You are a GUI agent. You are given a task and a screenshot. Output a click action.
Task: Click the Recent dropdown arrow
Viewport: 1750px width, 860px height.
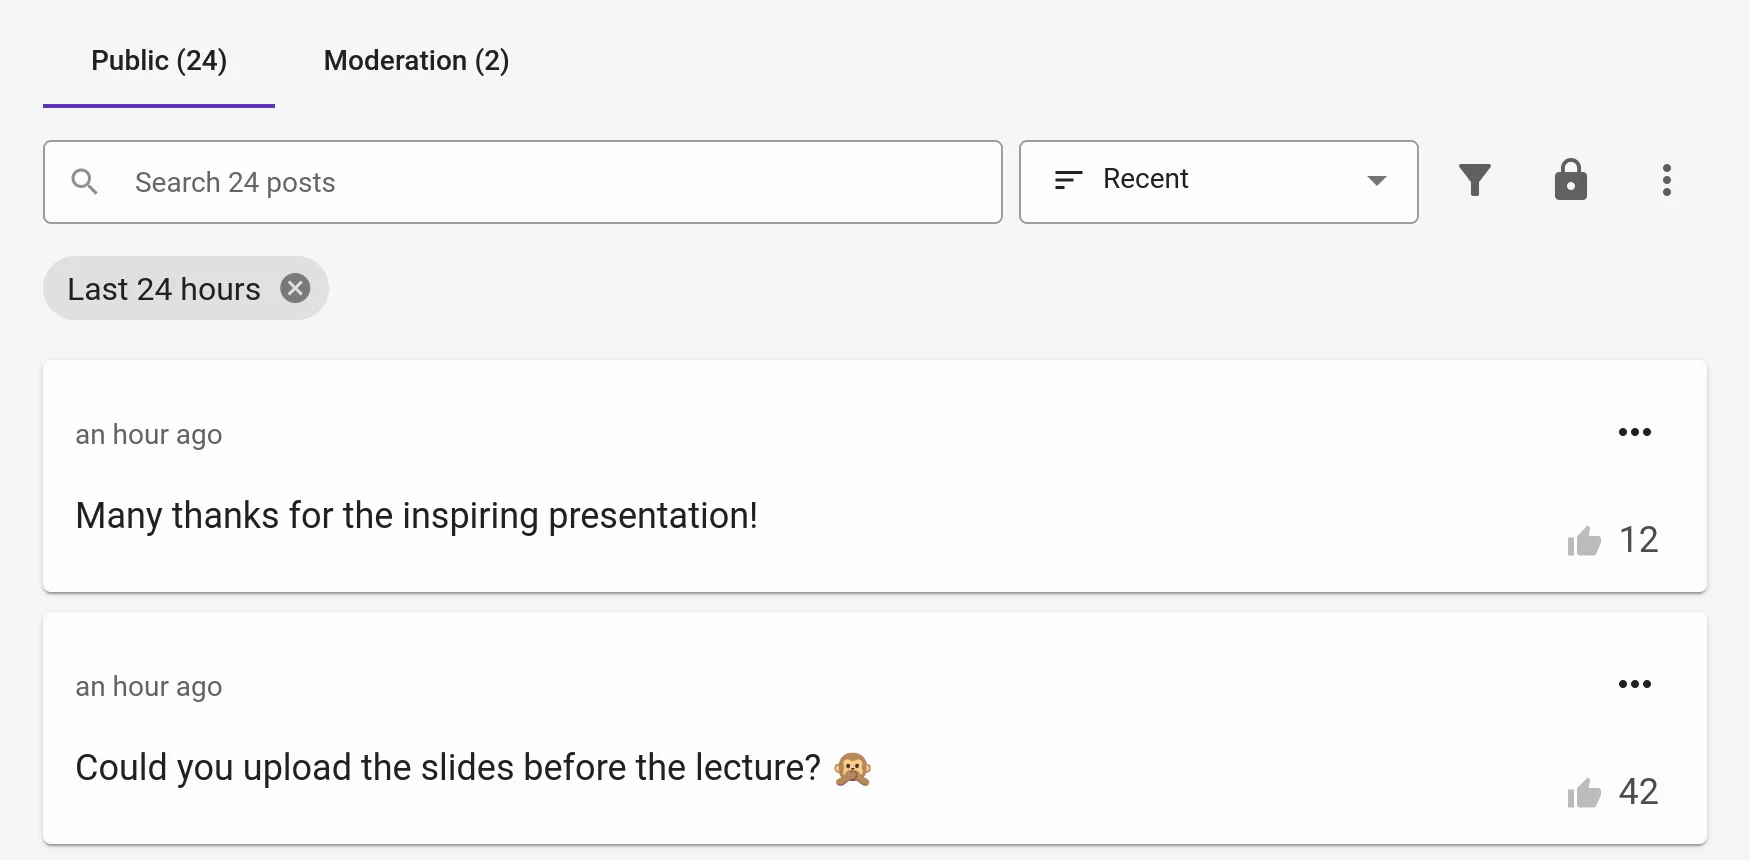tap(1377, 181)
